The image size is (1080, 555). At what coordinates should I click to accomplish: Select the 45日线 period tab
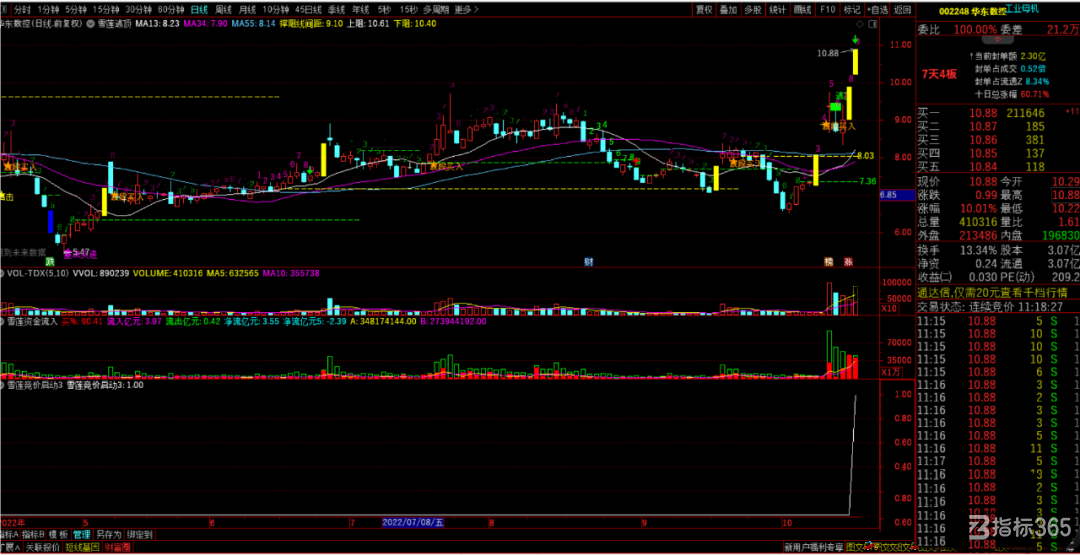[308, 10]
